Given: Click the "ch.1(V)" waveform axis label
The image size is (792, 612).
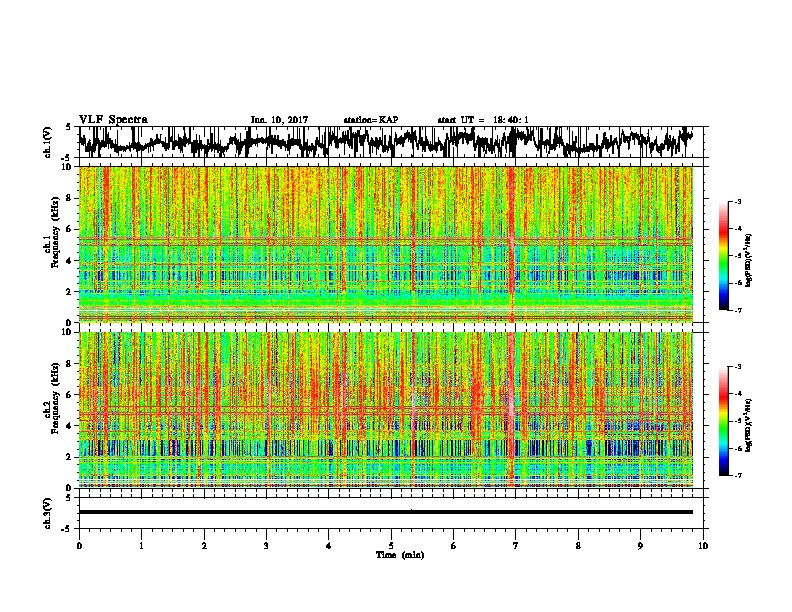Looking at the screenshot, I should [x=48, y=142].
